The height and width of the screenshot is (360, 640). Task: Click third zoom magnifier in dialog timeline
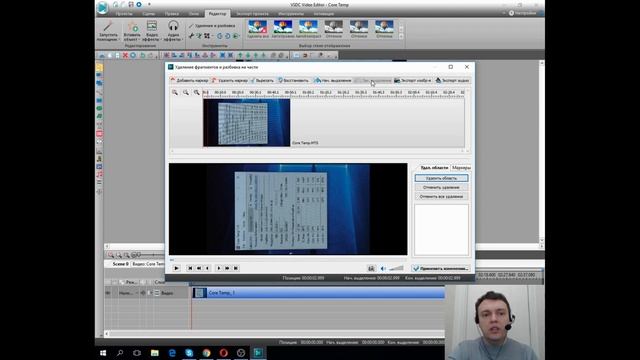(x=197, y=93)
